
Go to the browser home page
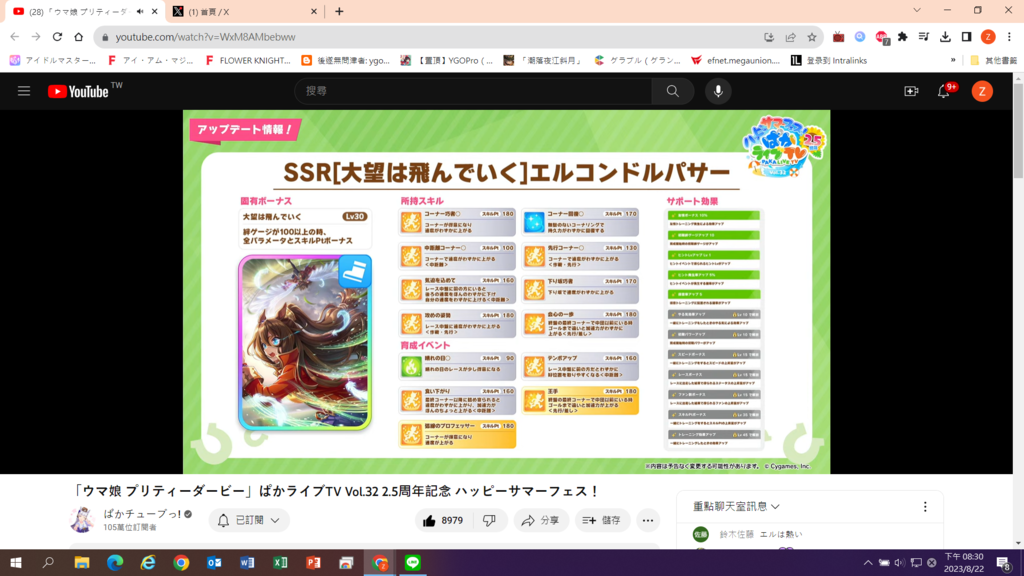(x=78, y=37)
